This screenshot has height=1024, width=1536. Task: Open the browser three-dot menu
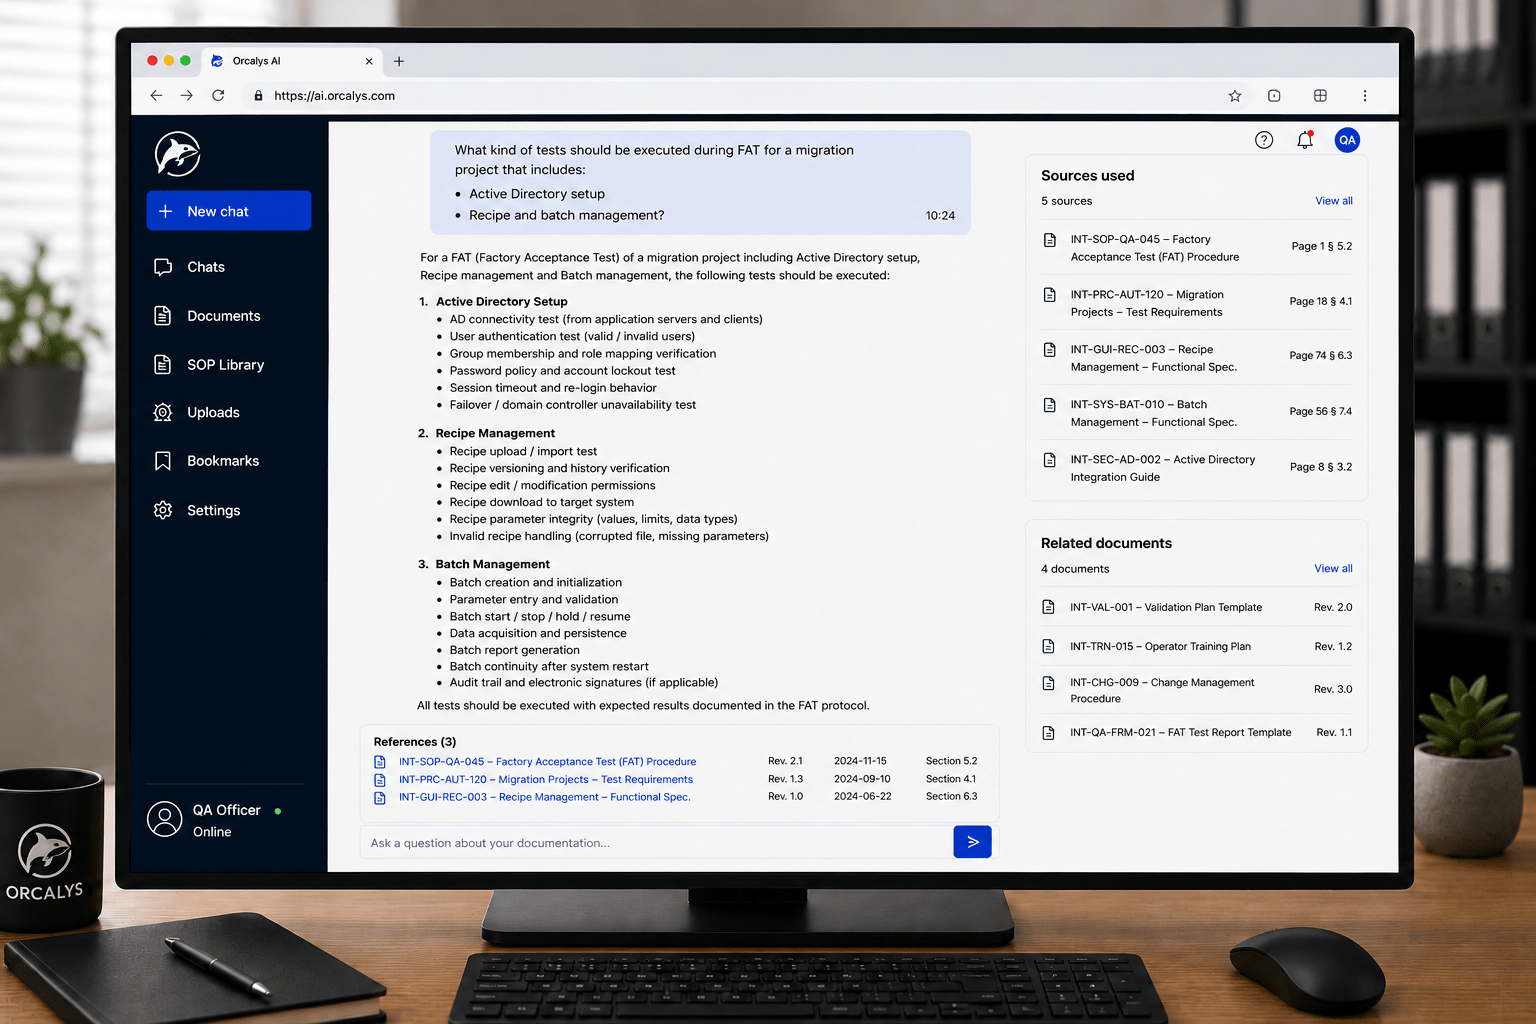(1364, 96)
